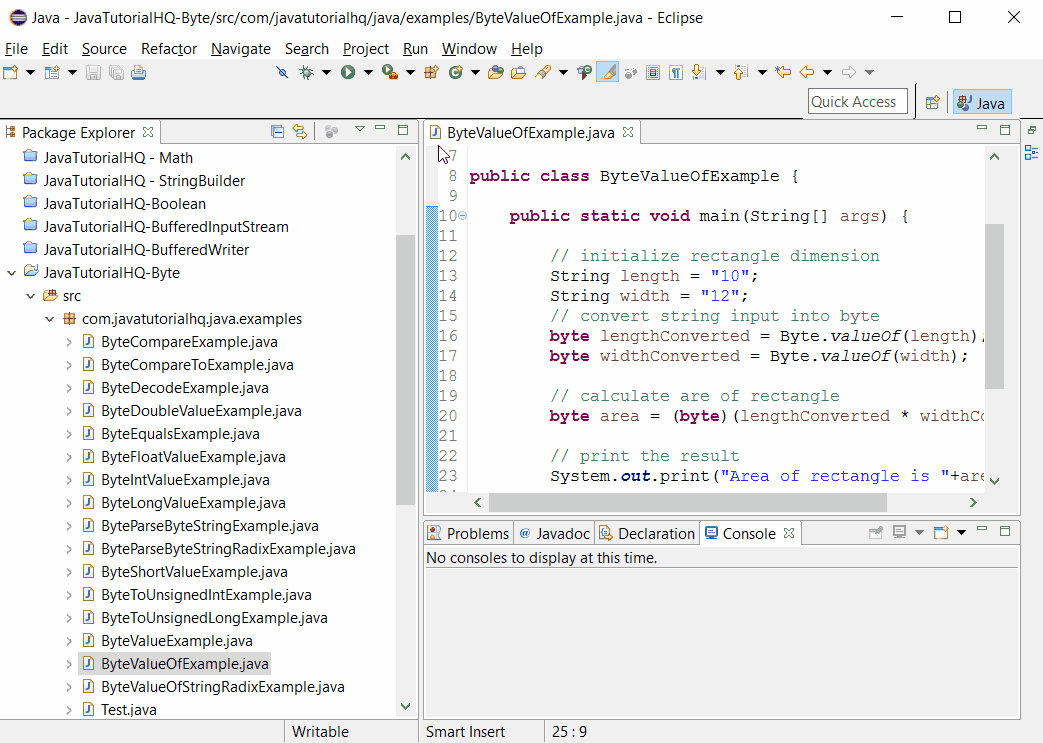Collapse the src folder in Package Explorer
The width and height of the screenshot is (1043, 743).
click(29, 295)
